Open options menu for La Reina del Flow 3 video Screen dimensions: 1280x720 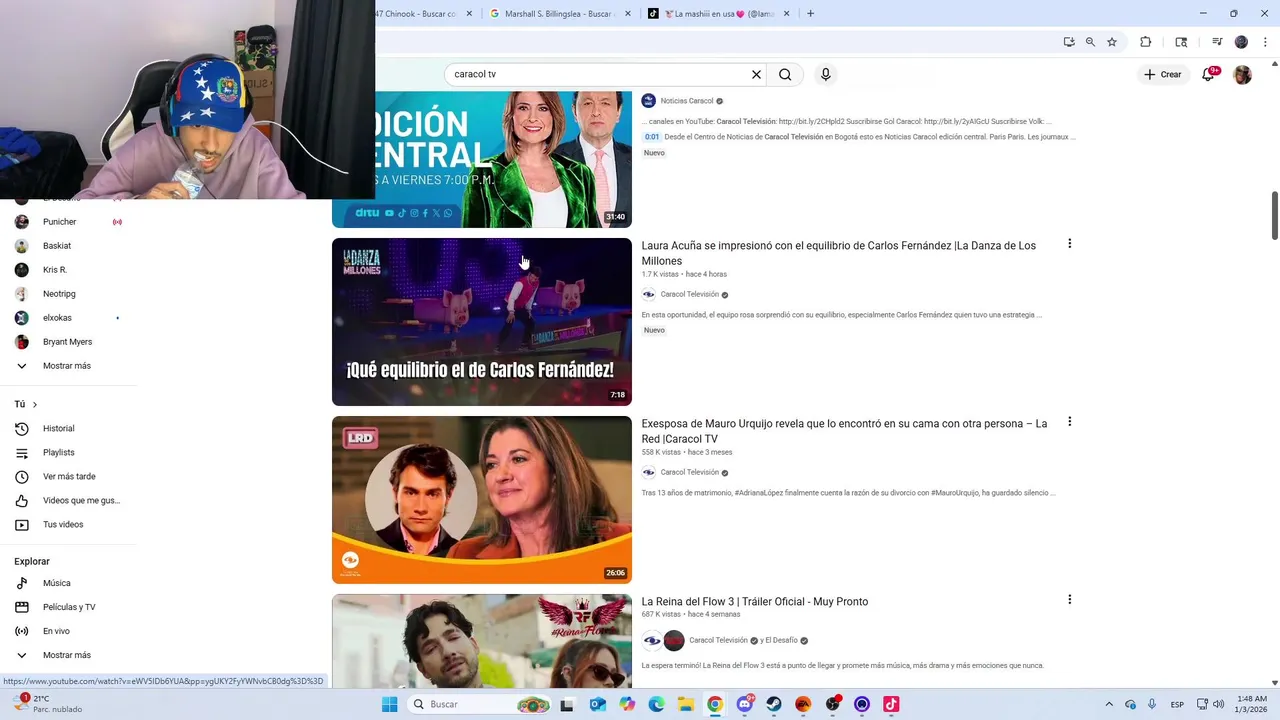tap(1069, 599)
